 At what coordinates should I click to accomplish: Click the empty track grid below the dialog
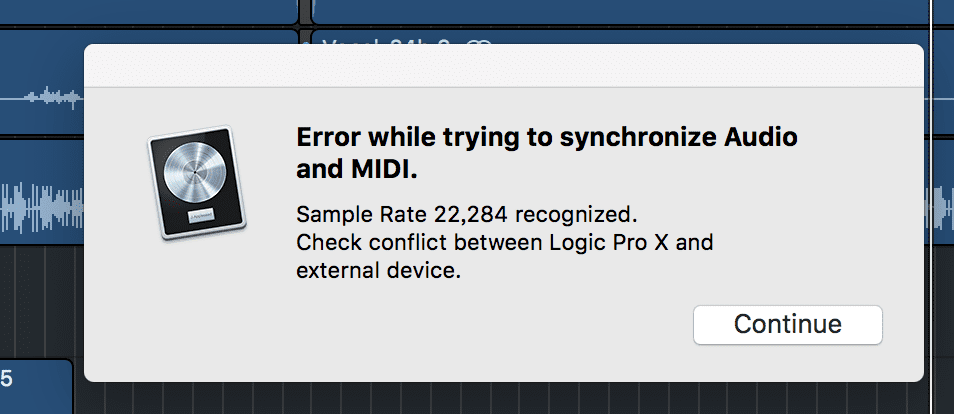(504, 398)
